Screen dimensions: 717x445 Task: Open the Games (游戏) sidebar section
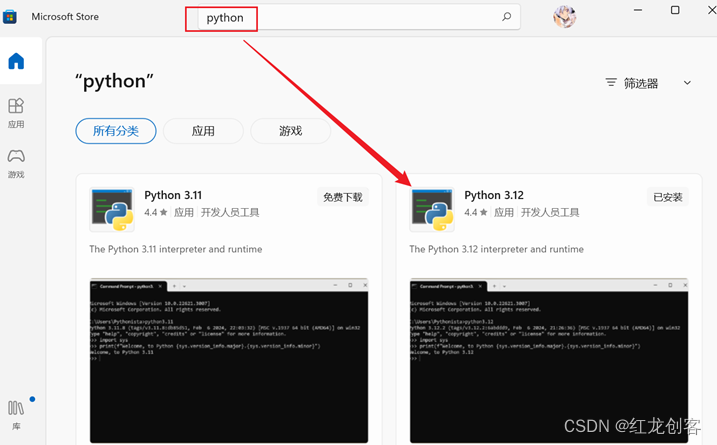(16, 163)
